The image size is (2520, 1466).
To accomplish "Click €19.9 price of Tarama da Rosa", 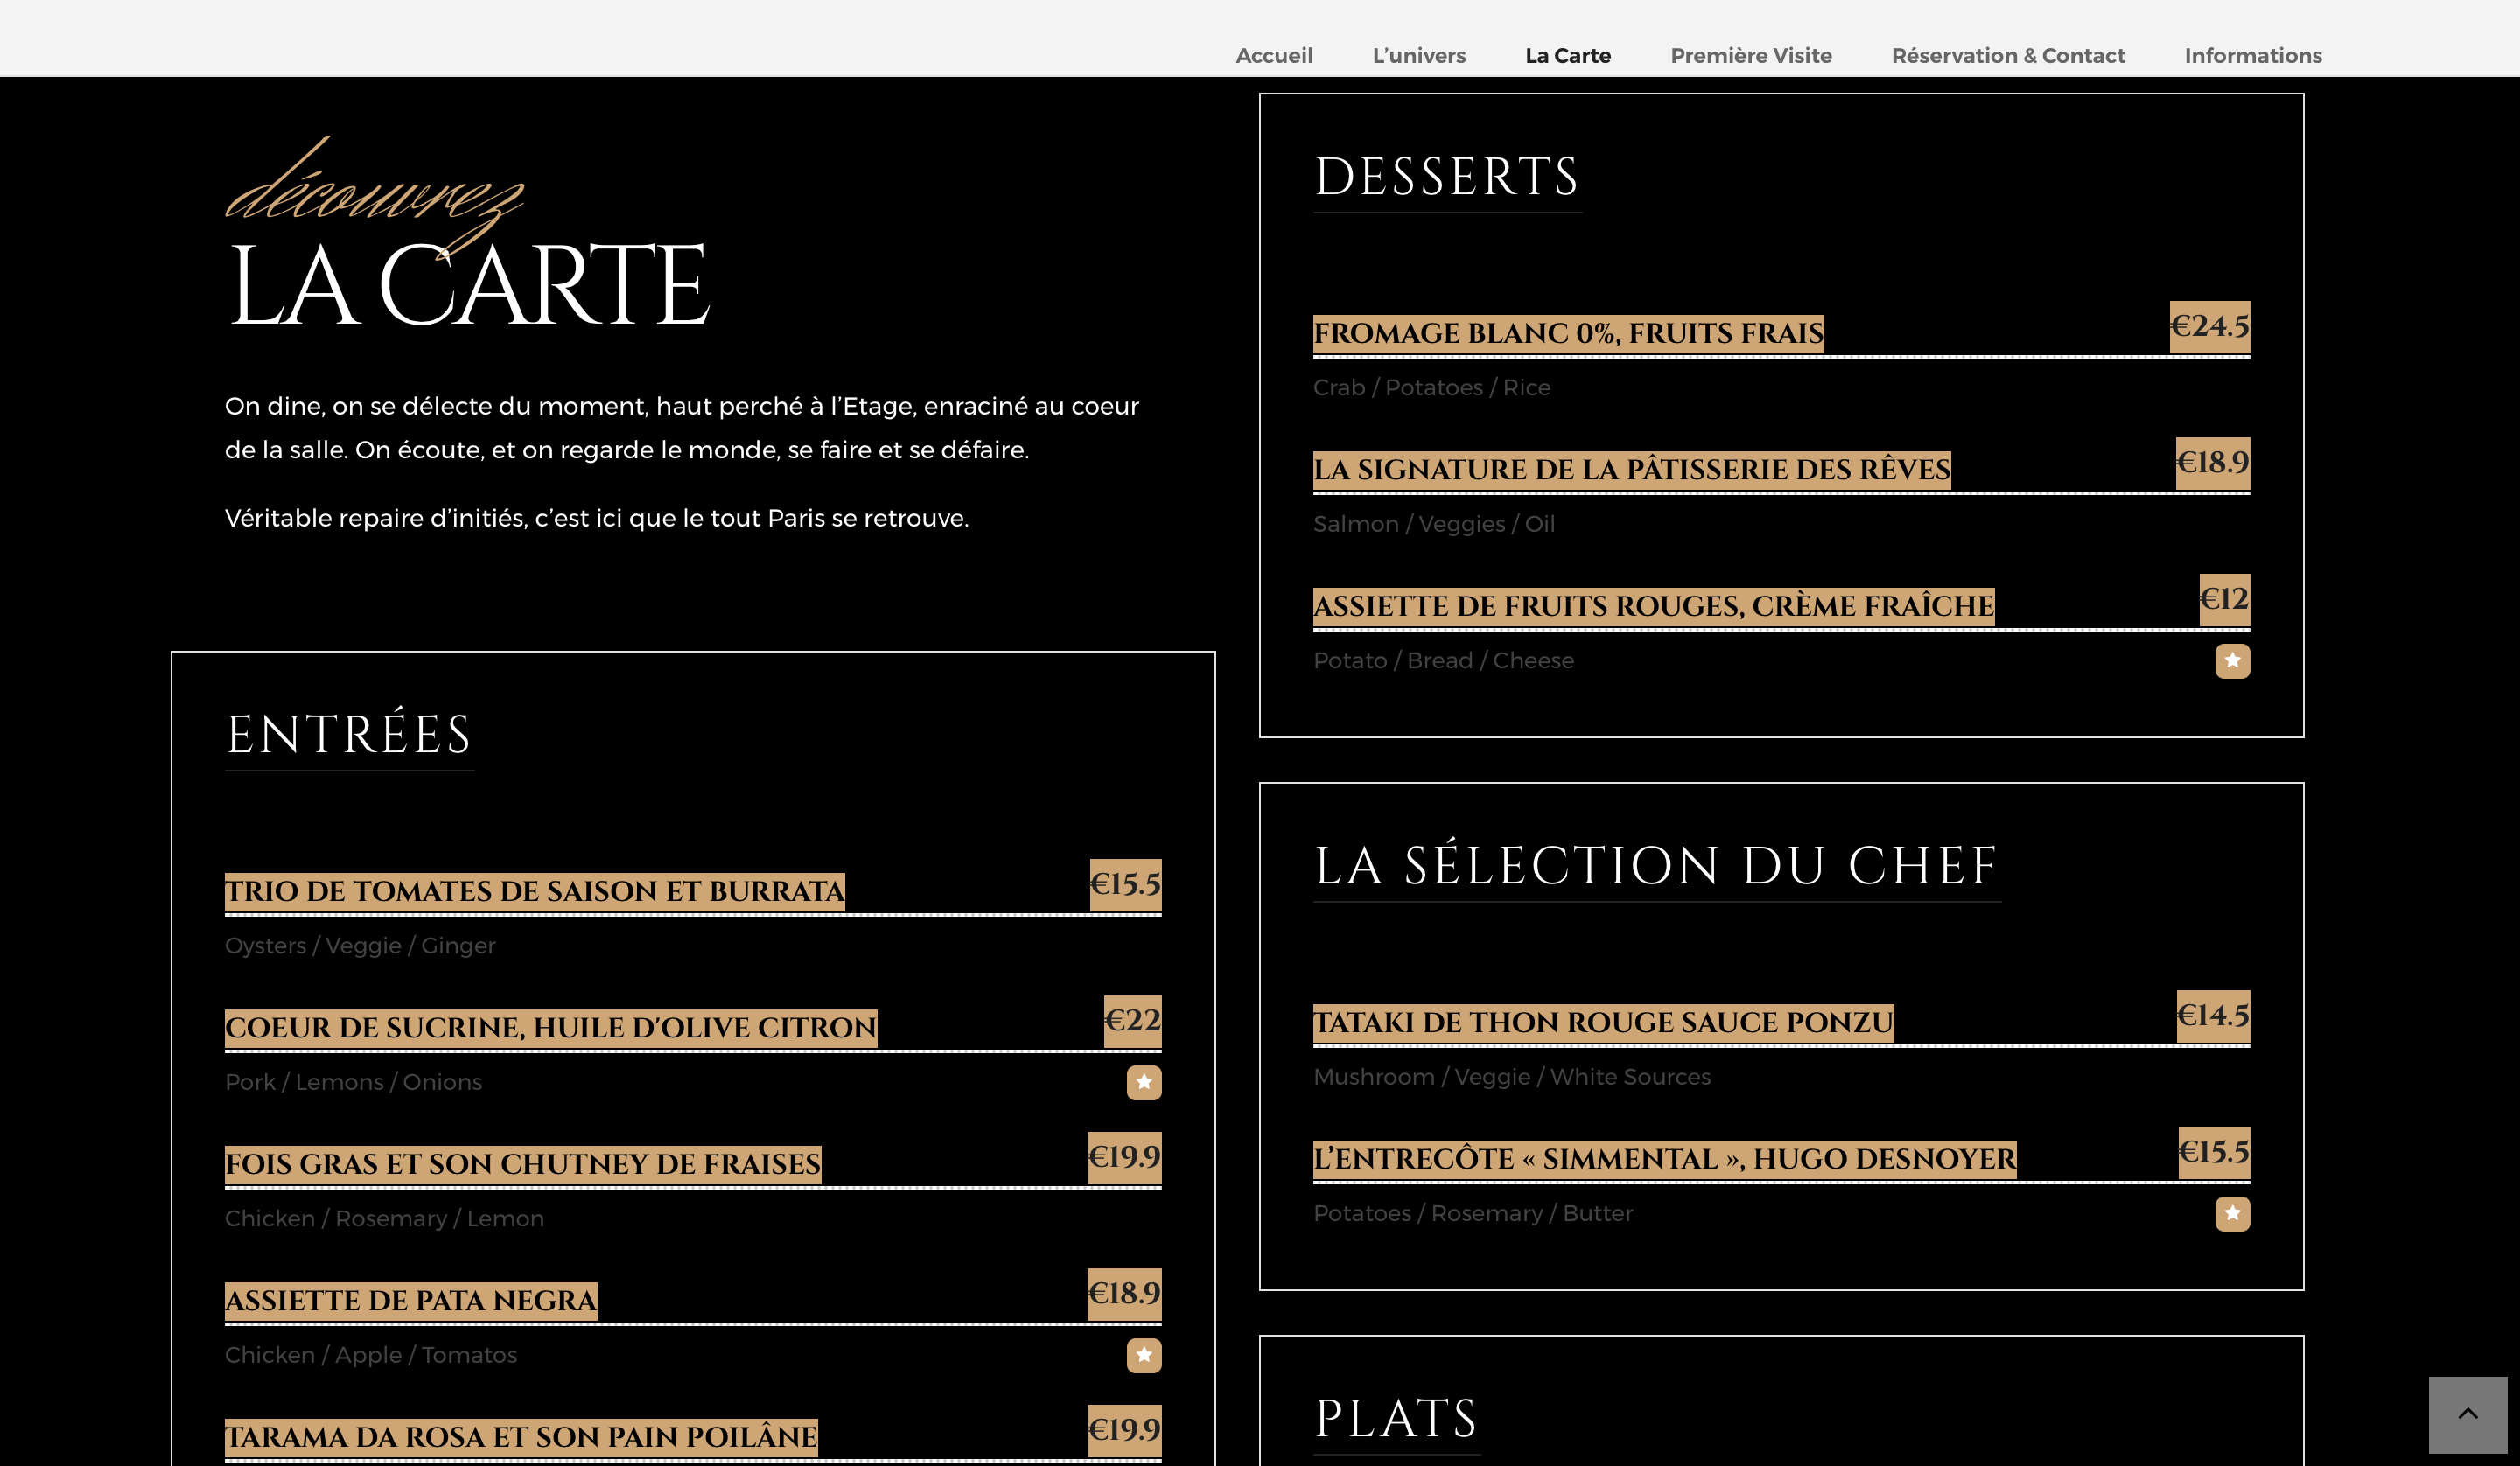I will click(1125, 1430).
